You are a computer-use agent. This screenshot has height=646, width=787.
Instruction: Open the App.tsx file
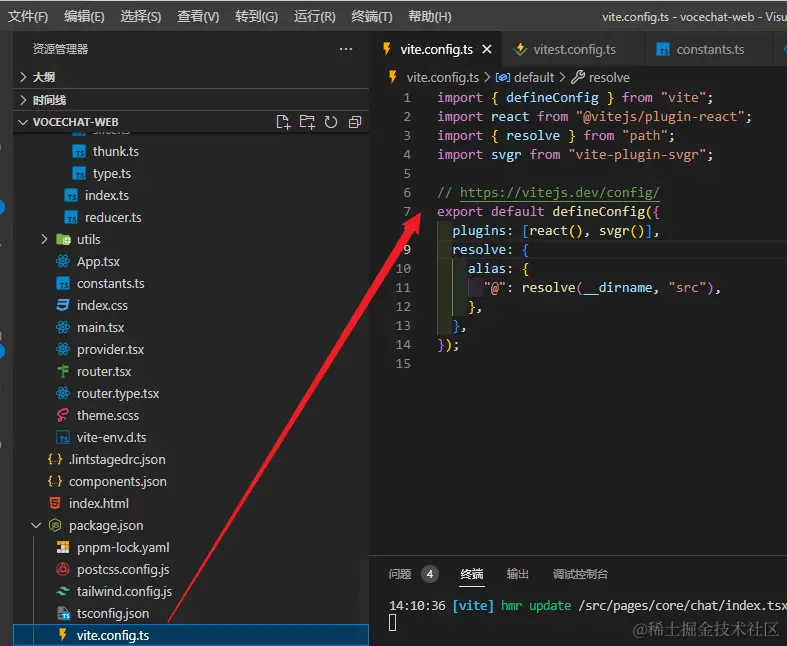coord(97,262)
